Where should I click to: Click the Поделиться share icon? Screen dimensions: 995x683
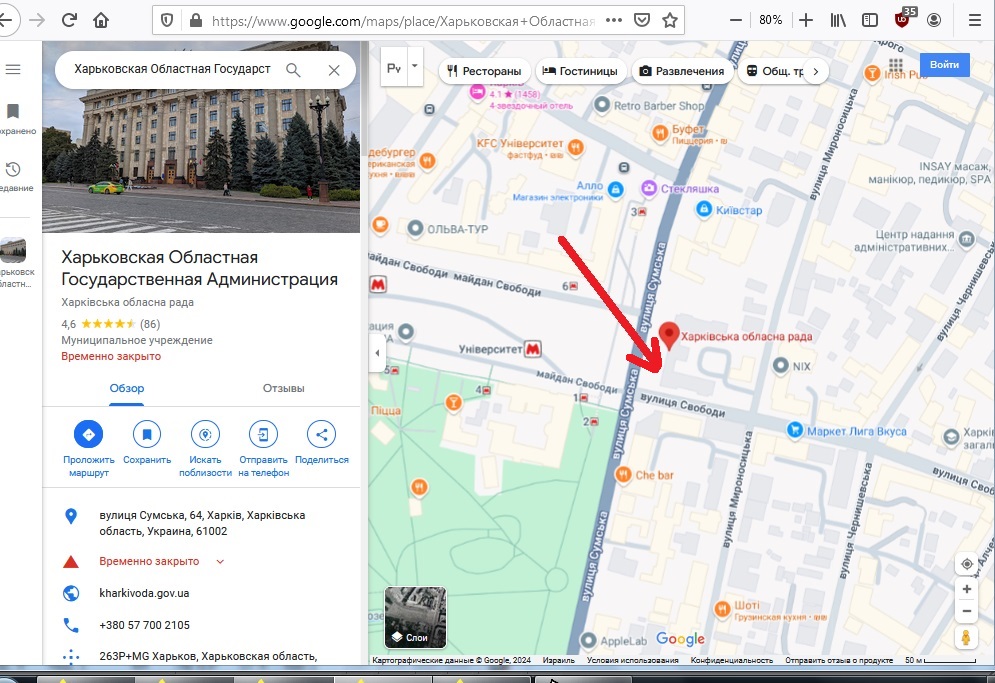[x=321, y=434]
